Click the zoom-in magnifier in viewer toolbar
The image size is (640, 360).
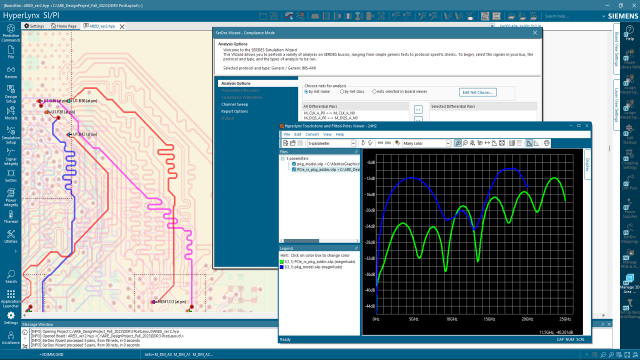(458, 143)
